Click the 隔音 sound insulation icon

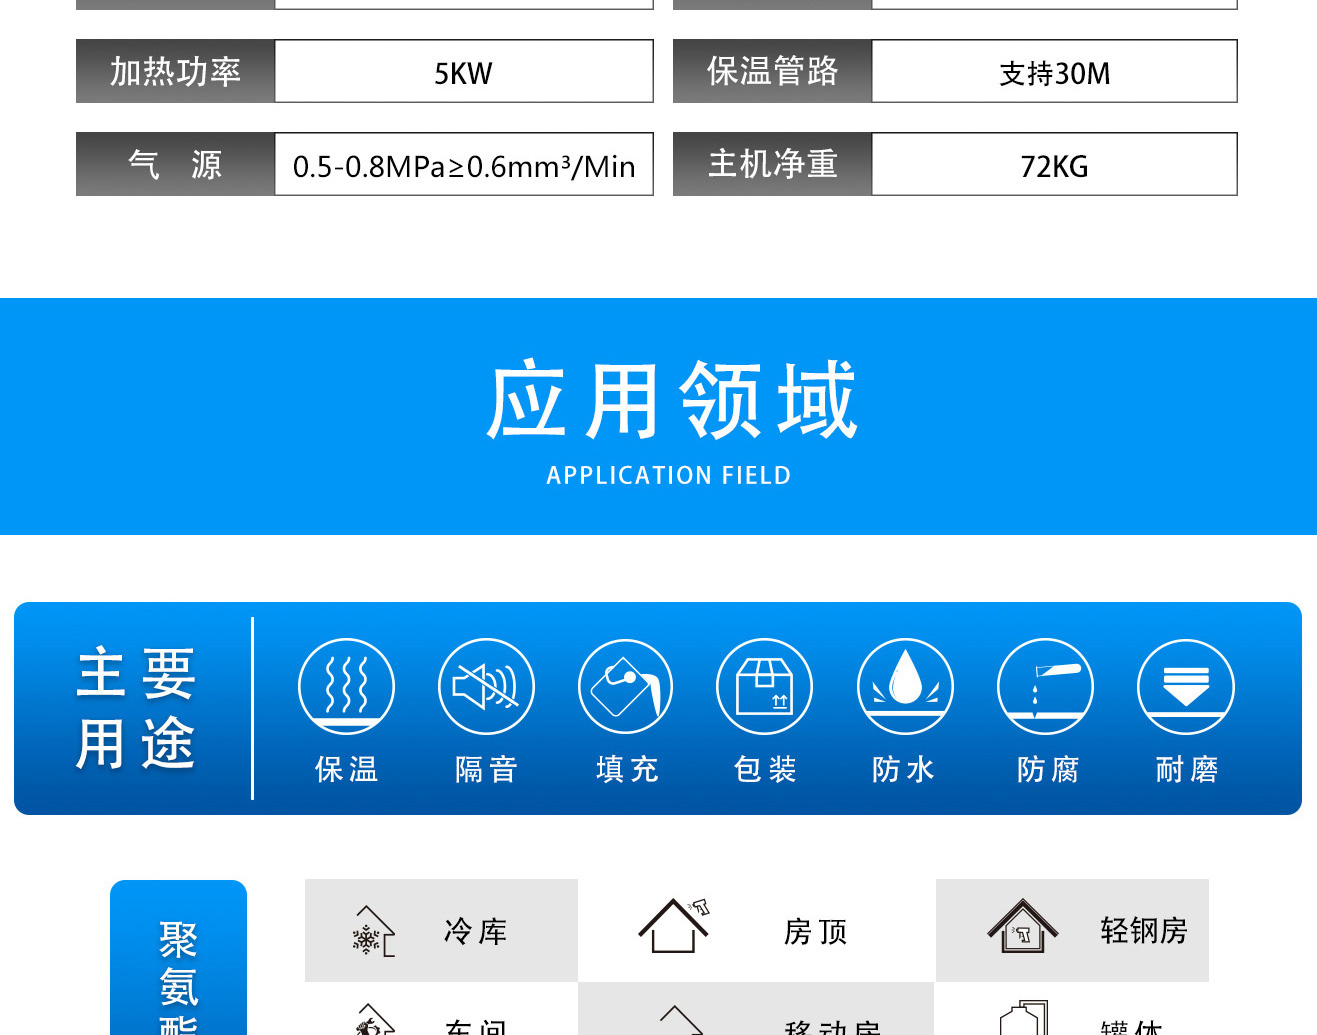[486, 687]
